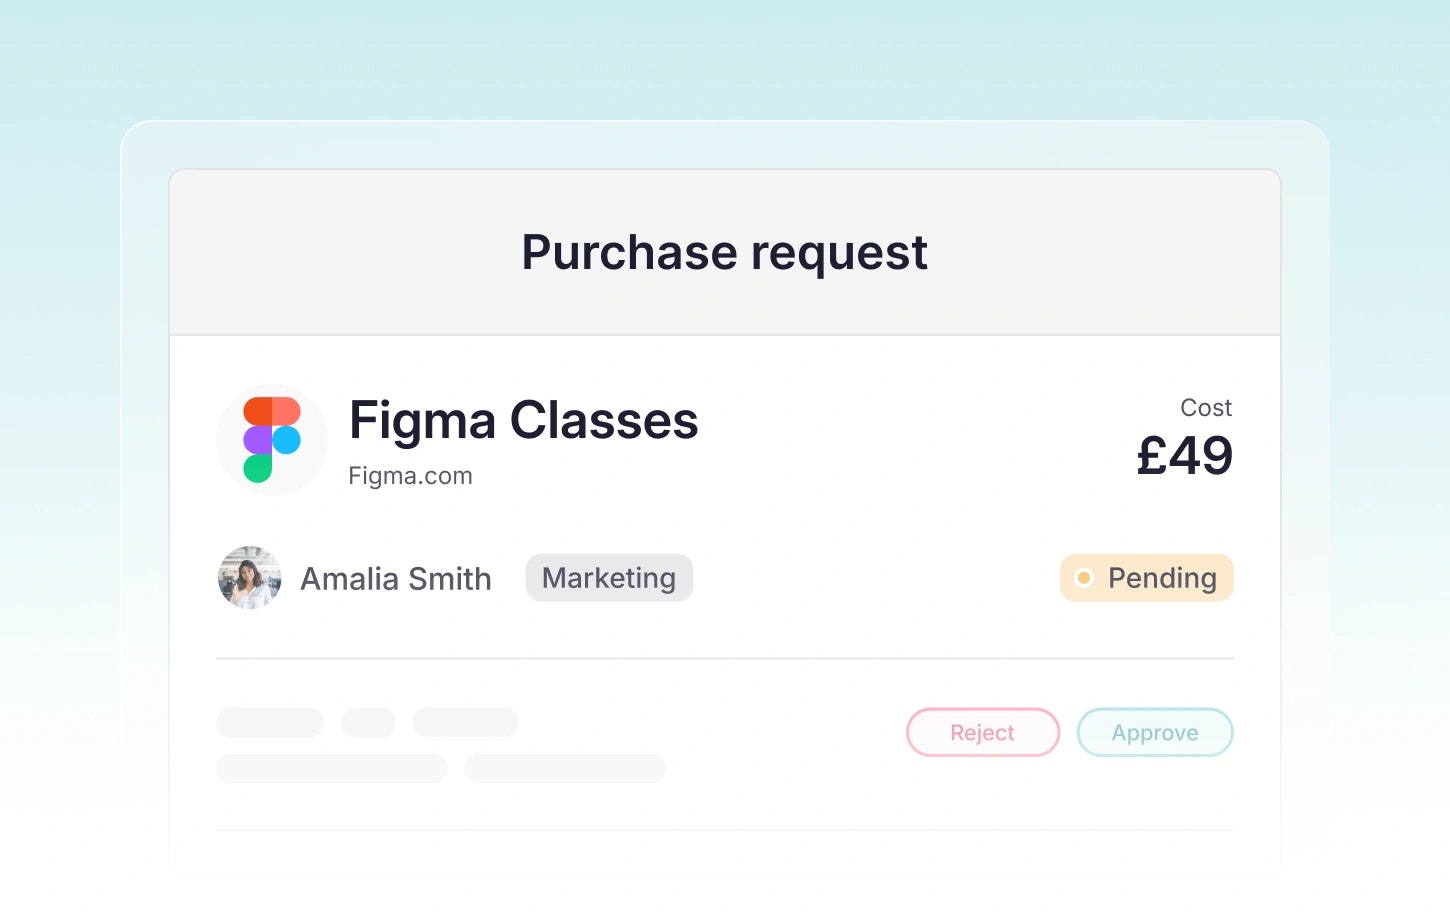Click the shortest placeholder bar in upper skeleton row

click(368, 722)
